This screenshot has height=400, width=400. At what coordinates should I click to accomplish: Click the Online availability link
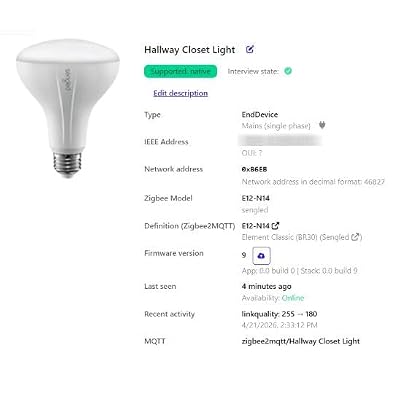click(x=293, y=298)
